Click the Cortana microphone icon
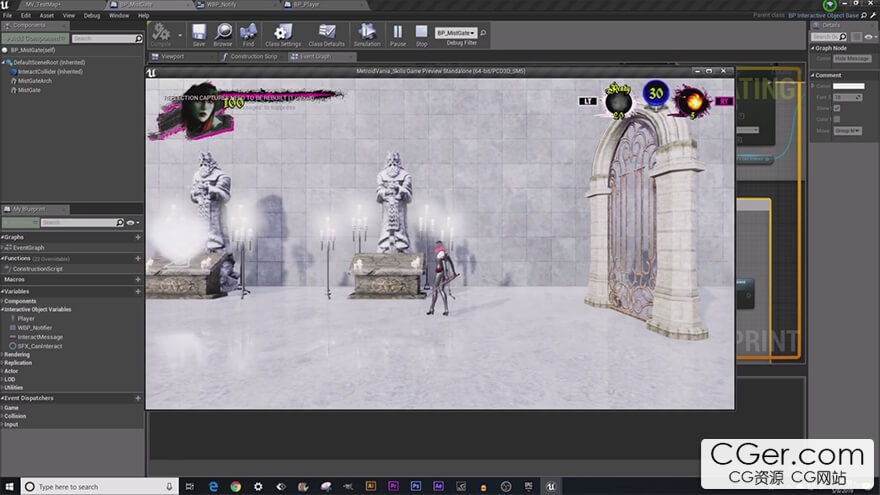Viewport: 880px width, 495px height. tap(169, 487)
